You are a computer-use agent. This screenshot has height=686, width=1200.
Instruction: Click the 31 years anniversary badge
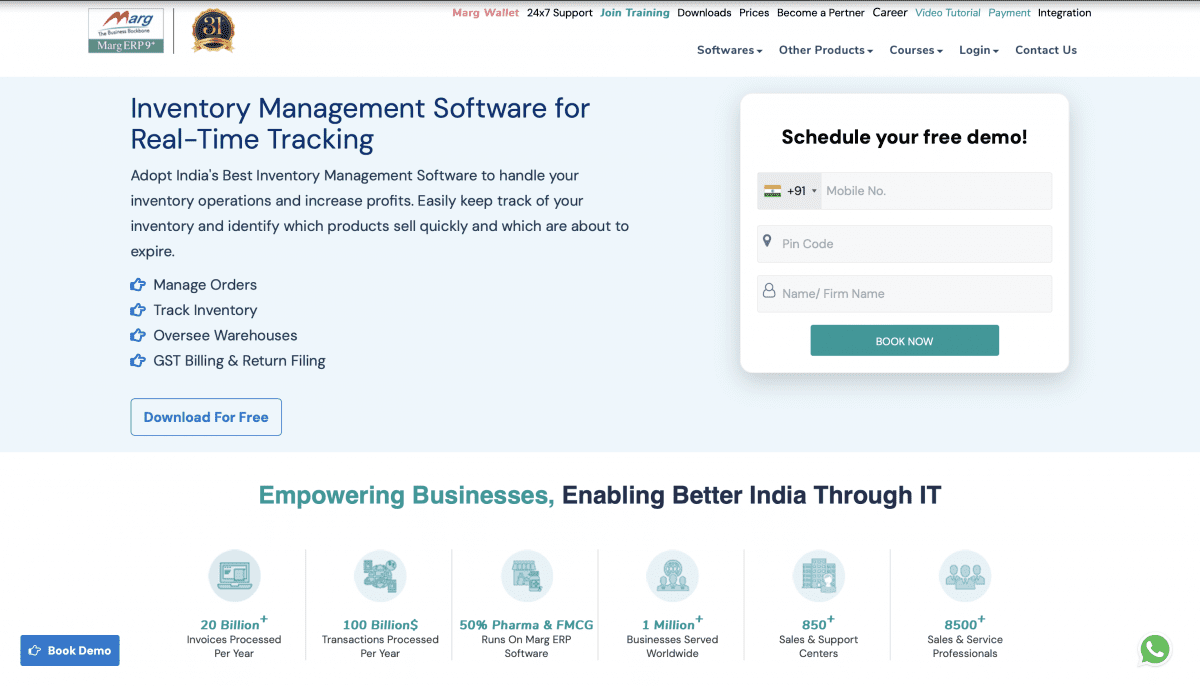point(212,30)
